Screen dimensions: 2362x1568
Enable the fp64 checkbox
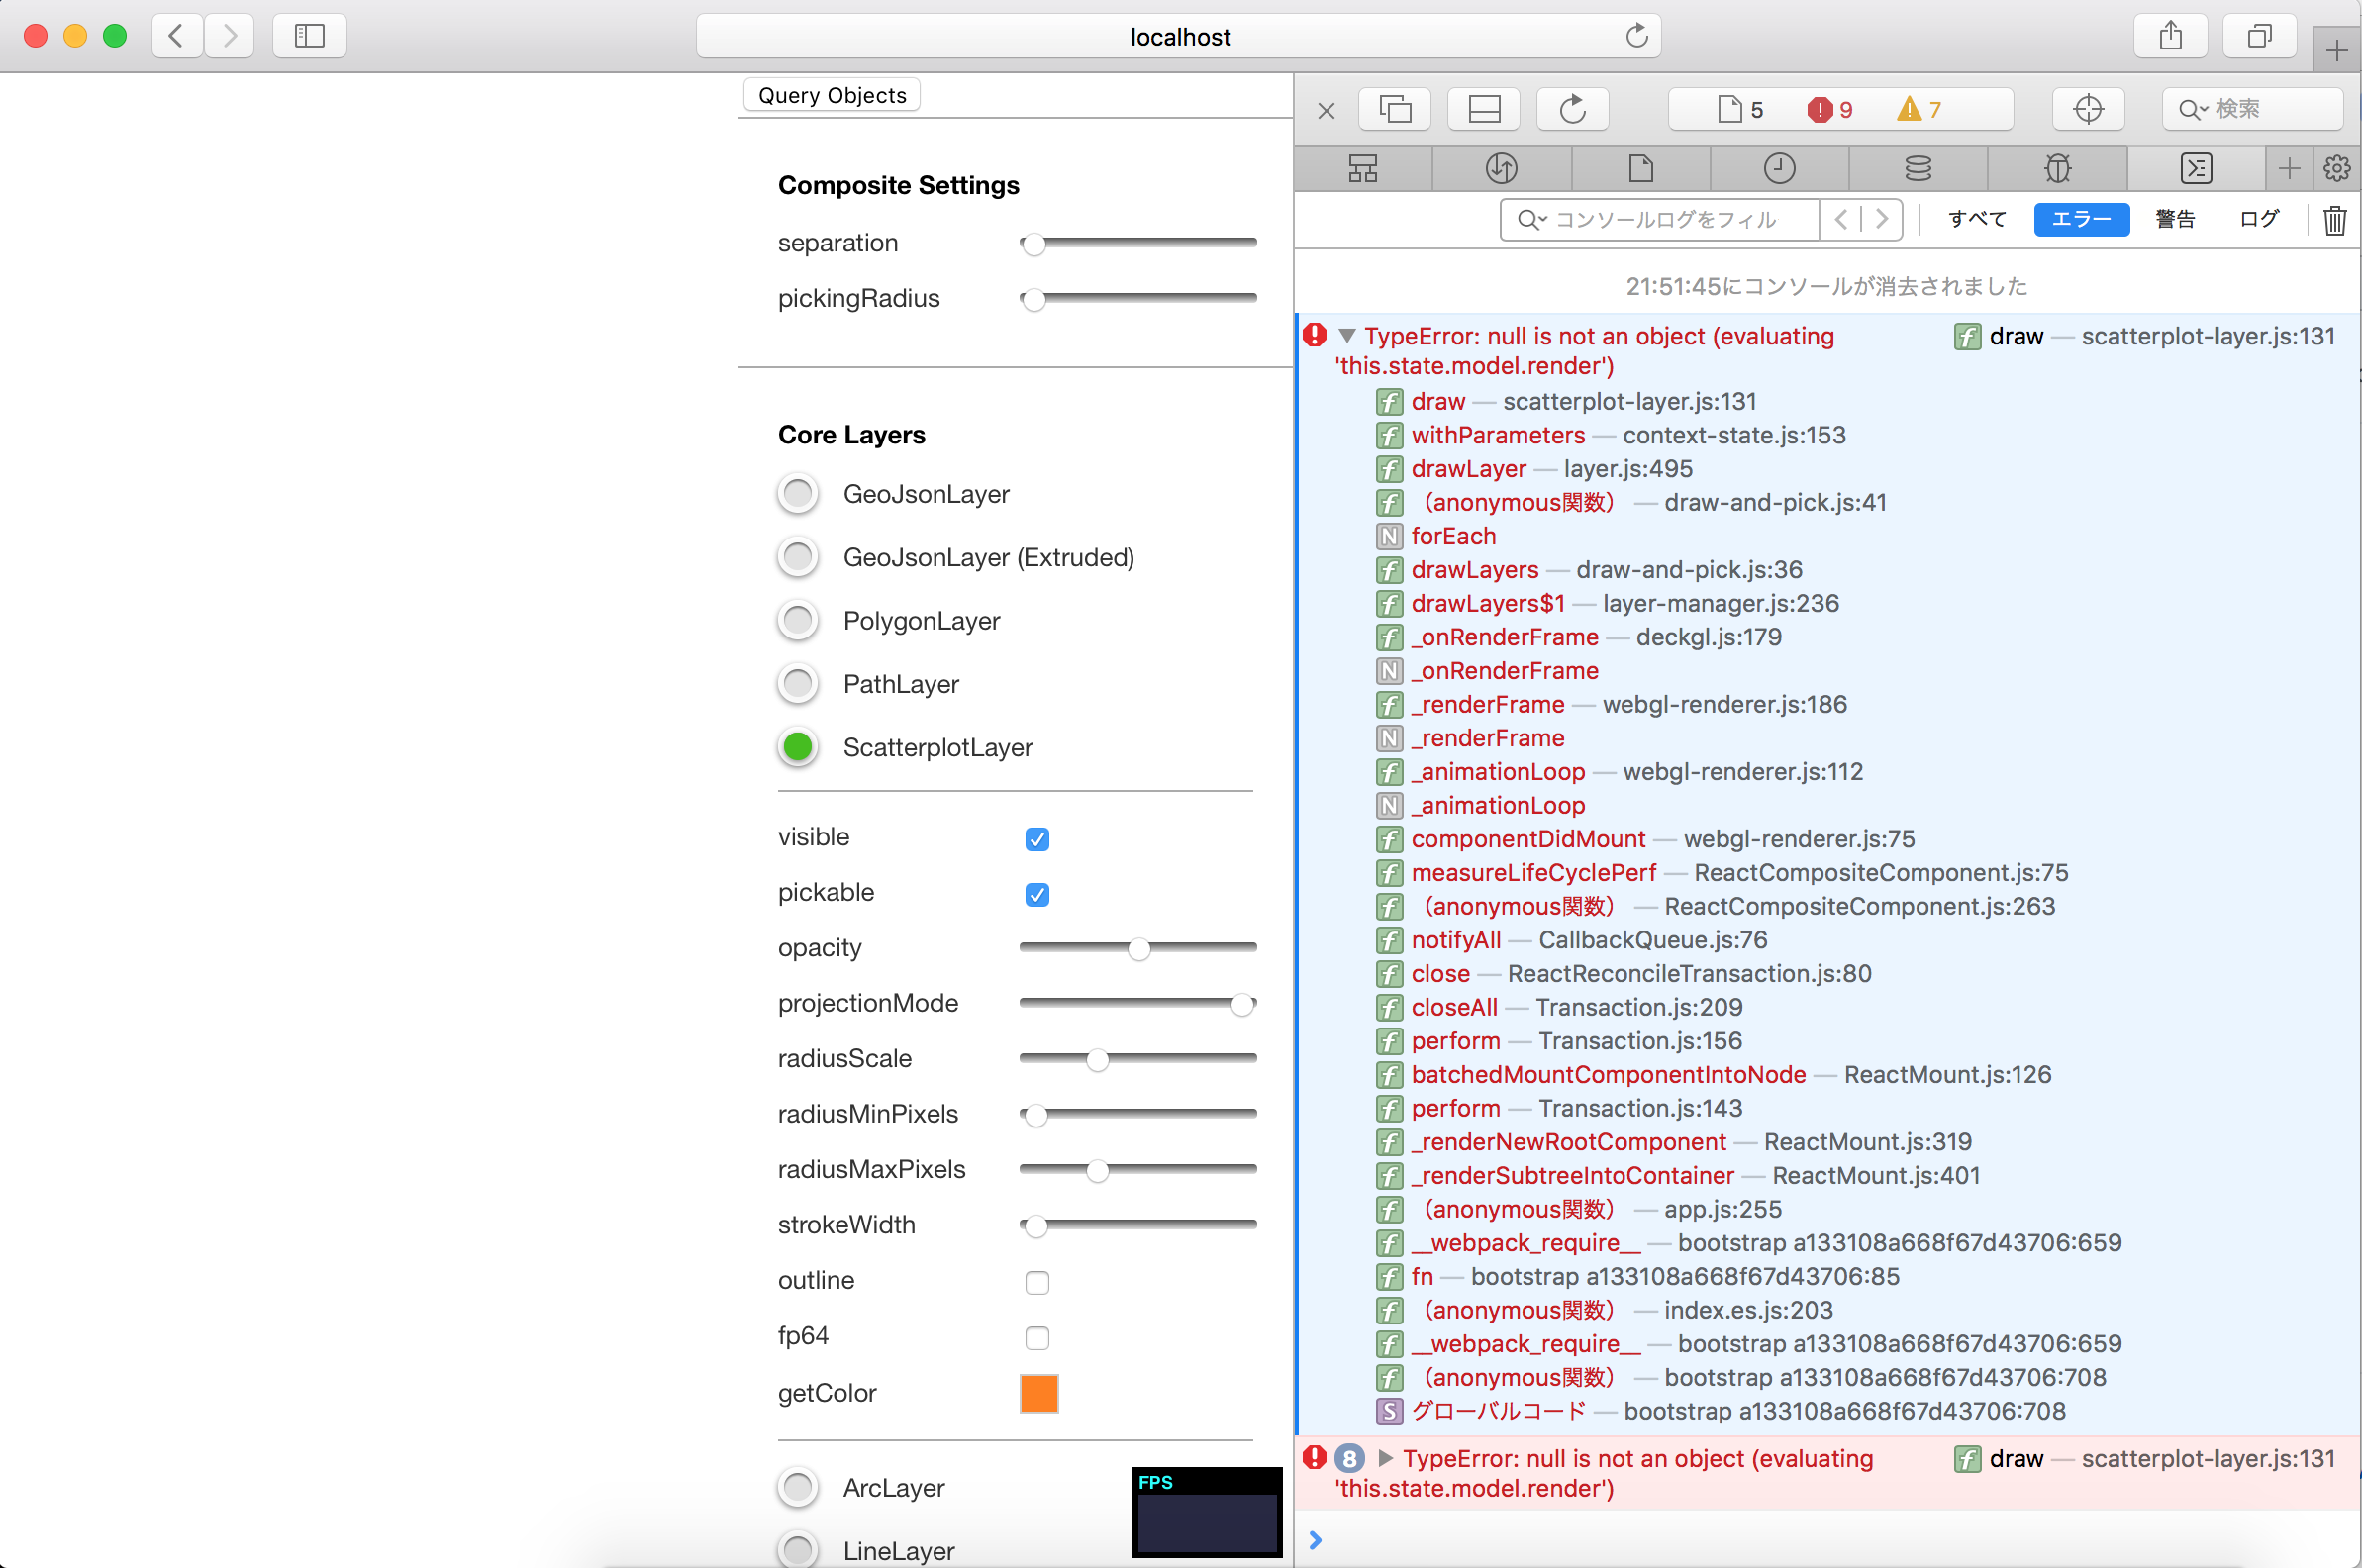coord(1038,1338)
